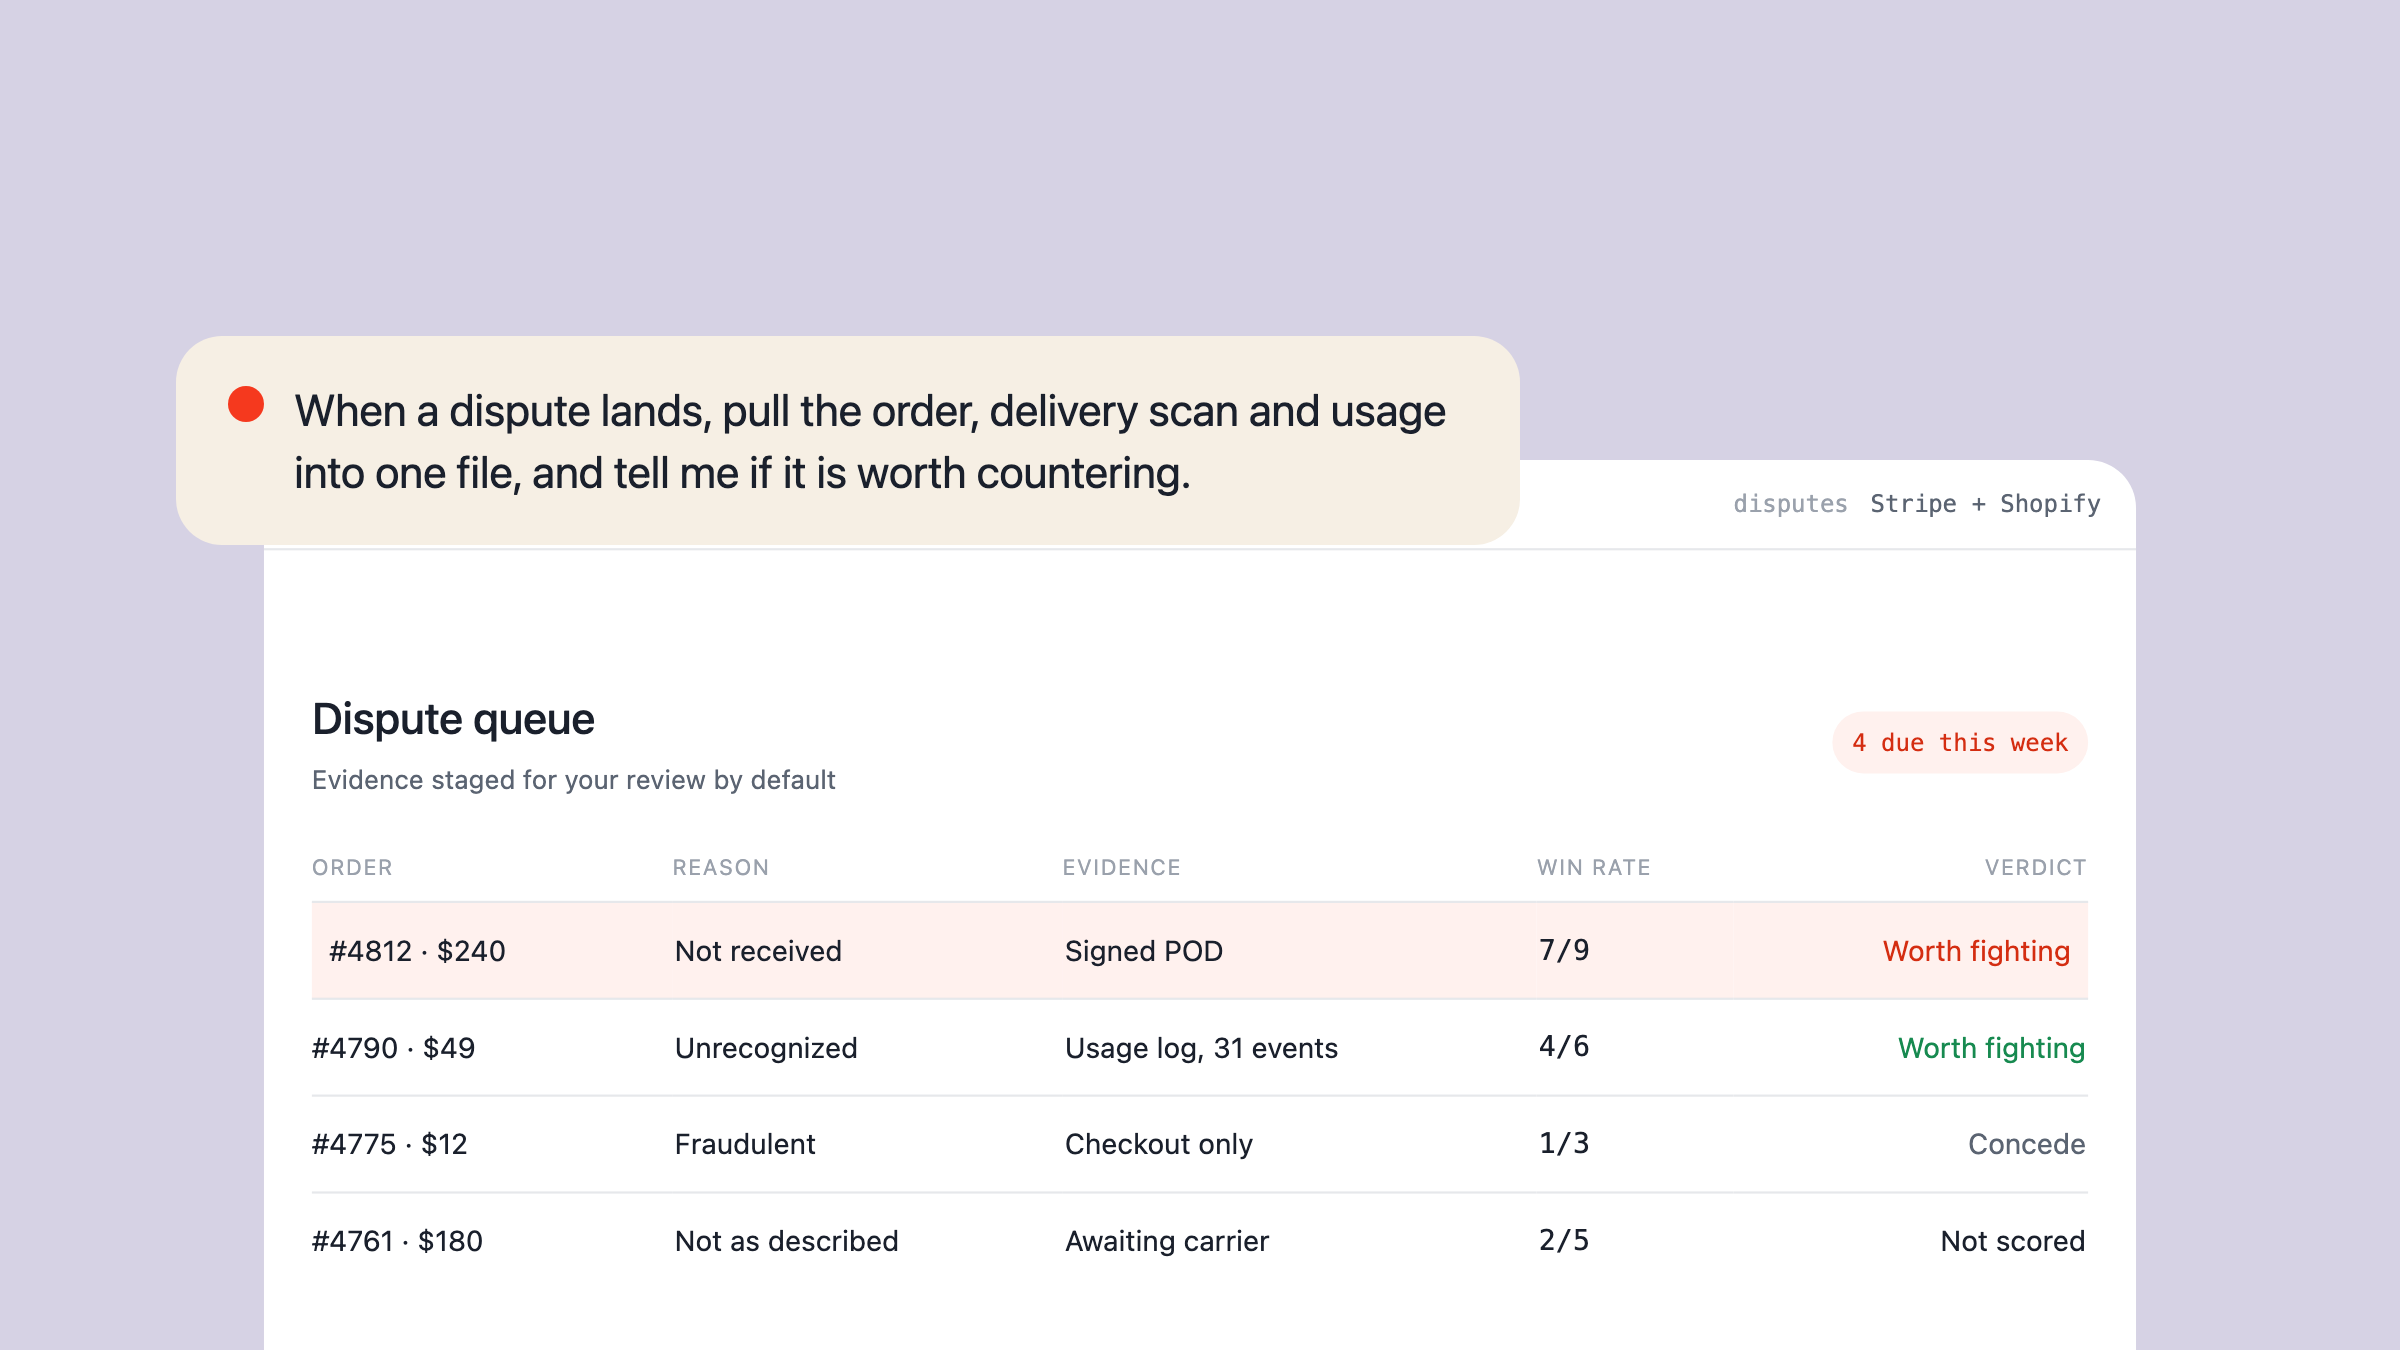This screenshot has height=1350, width=2400.
Task: View 'Usage log, 31 events' evidence
Action: [x=1201, y=1048]
